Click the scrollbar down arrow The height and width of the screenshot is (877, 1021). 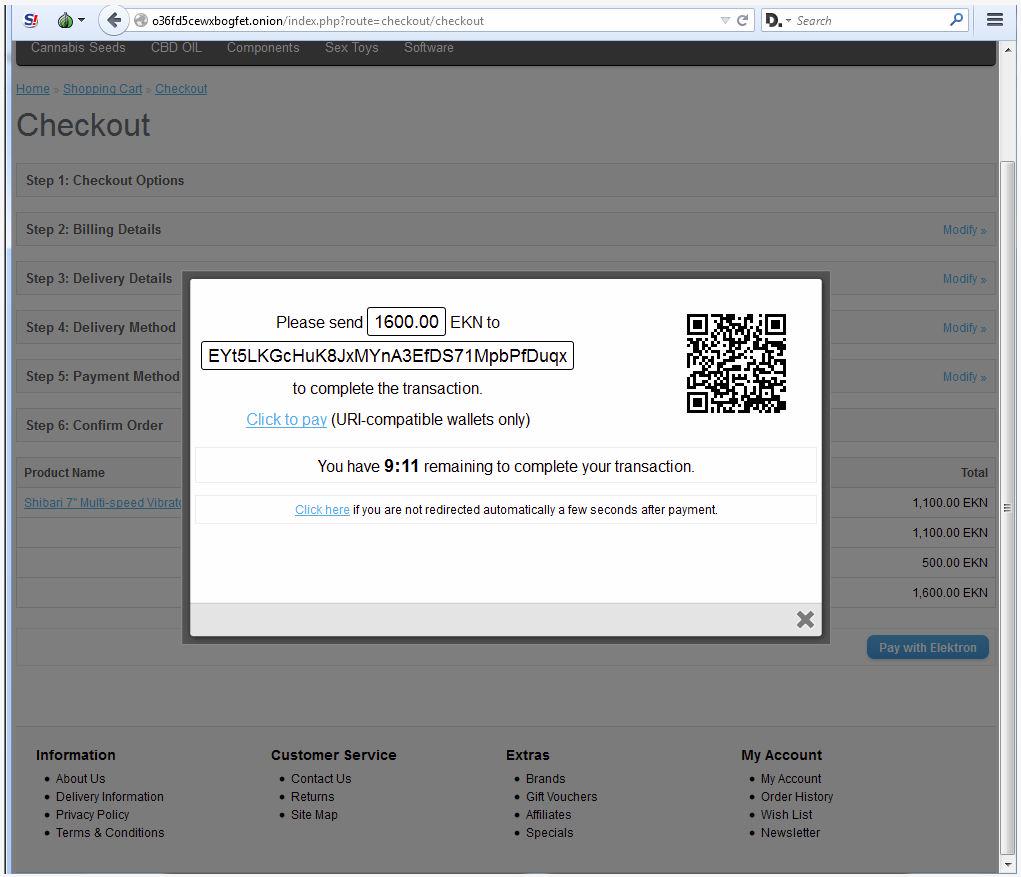pos(1007,864)
